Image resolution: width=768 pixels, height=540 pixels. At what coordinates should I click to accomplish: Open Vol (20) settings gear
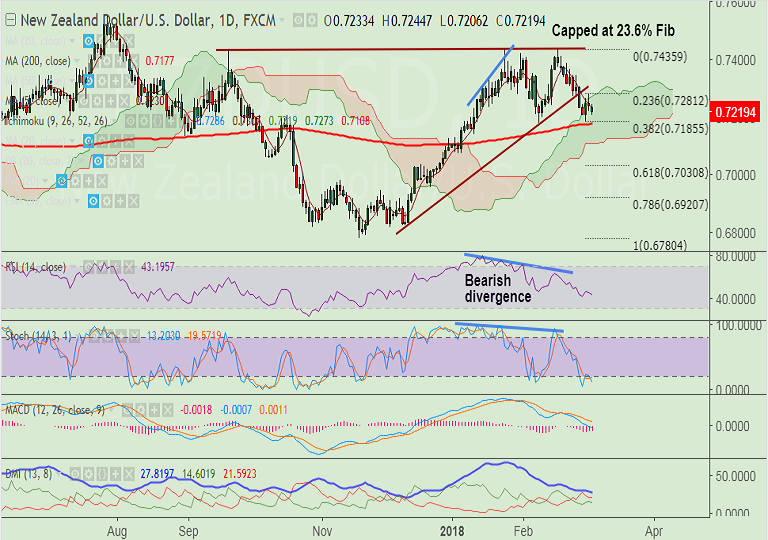tap(75, 181)
